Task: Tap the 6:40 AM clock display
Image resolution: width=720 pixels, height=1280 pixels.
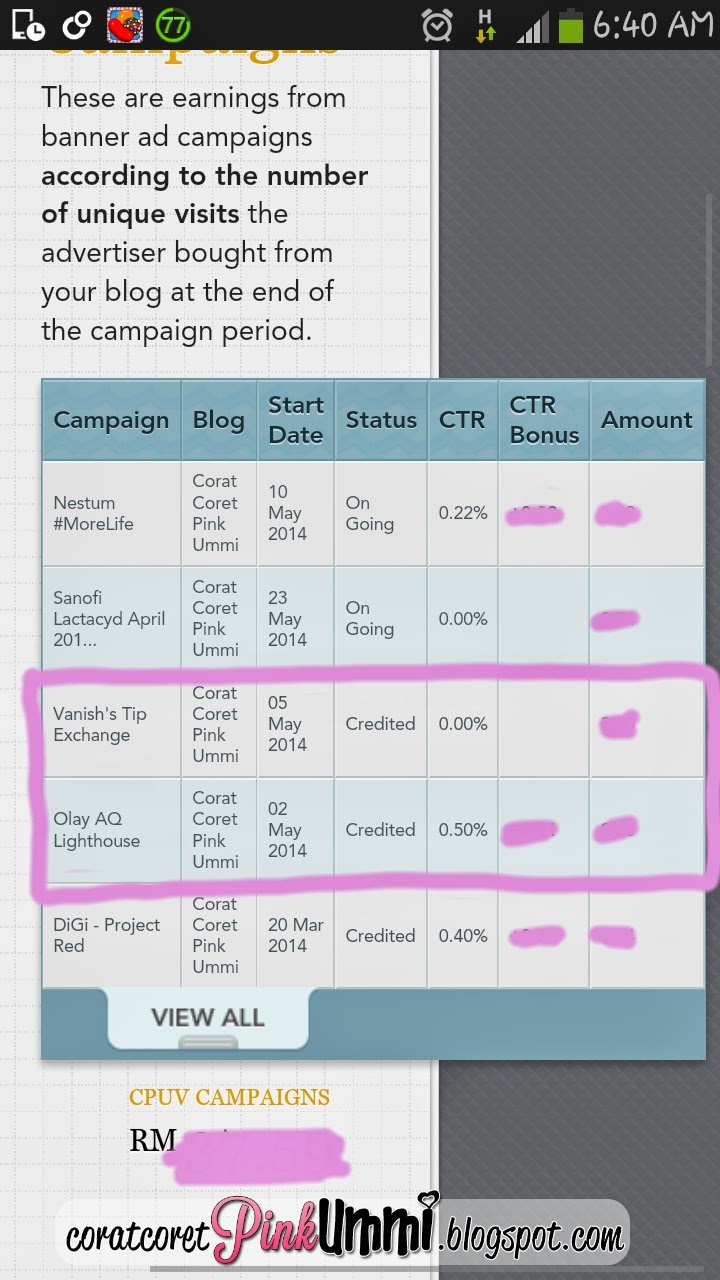Action: coord(650,25)
